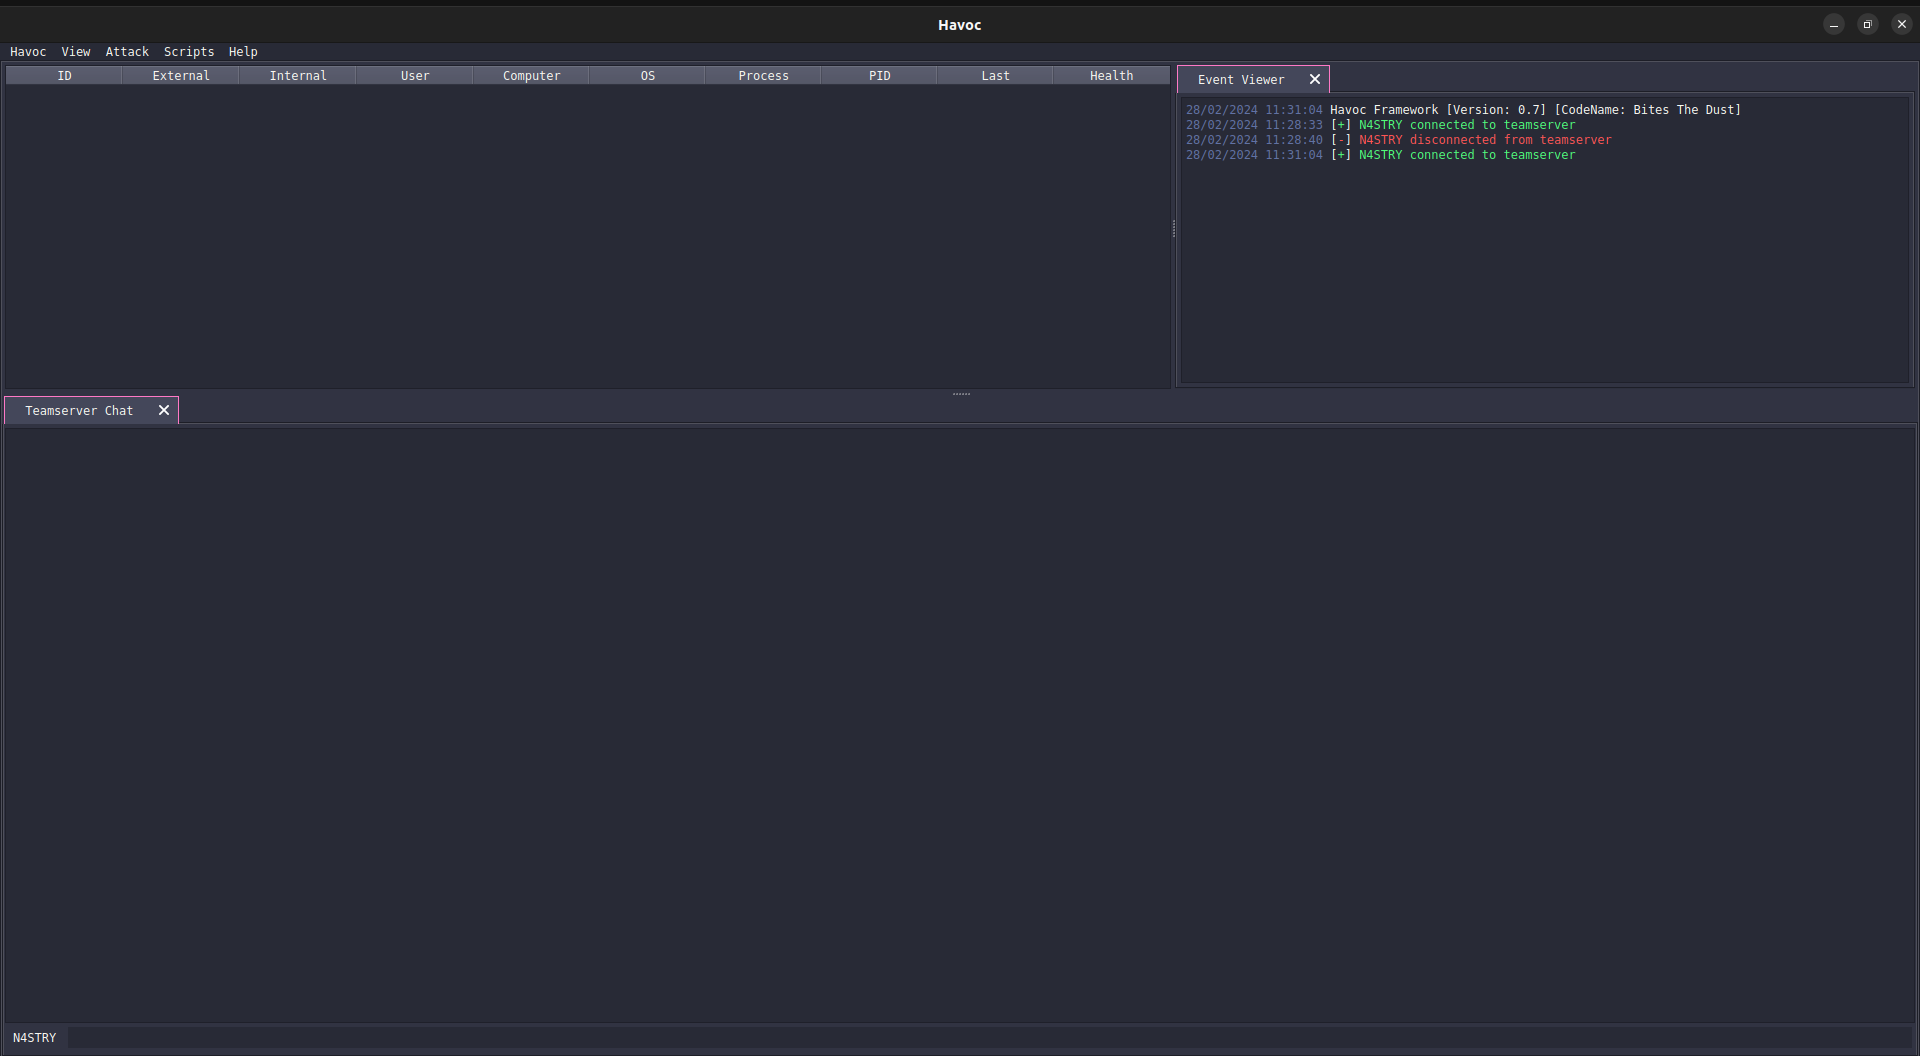Open the Scripts menu

(x=189, y=52)
